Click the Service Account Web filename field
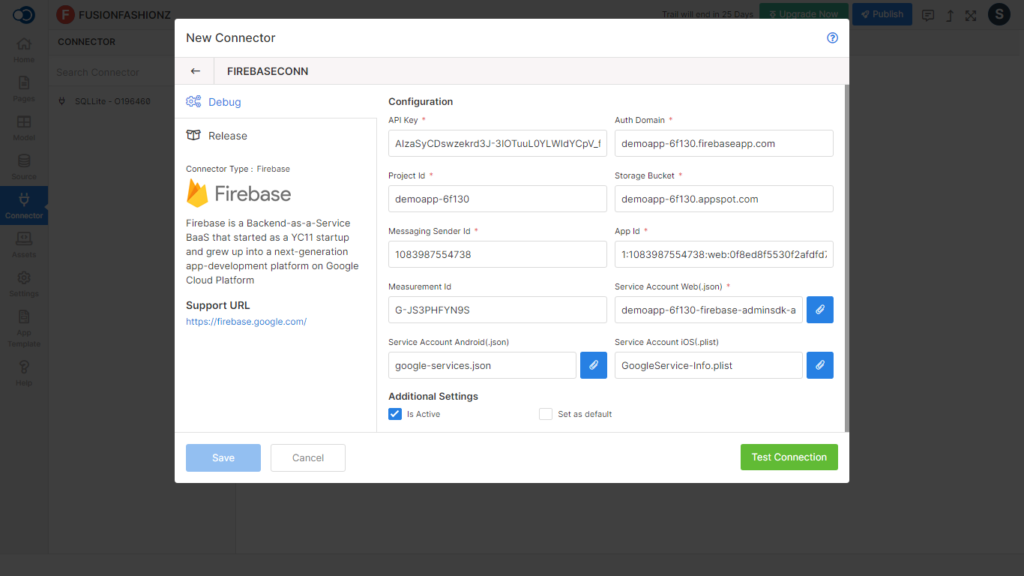The width and height of the screenshot is (1024, 576). 709,310
